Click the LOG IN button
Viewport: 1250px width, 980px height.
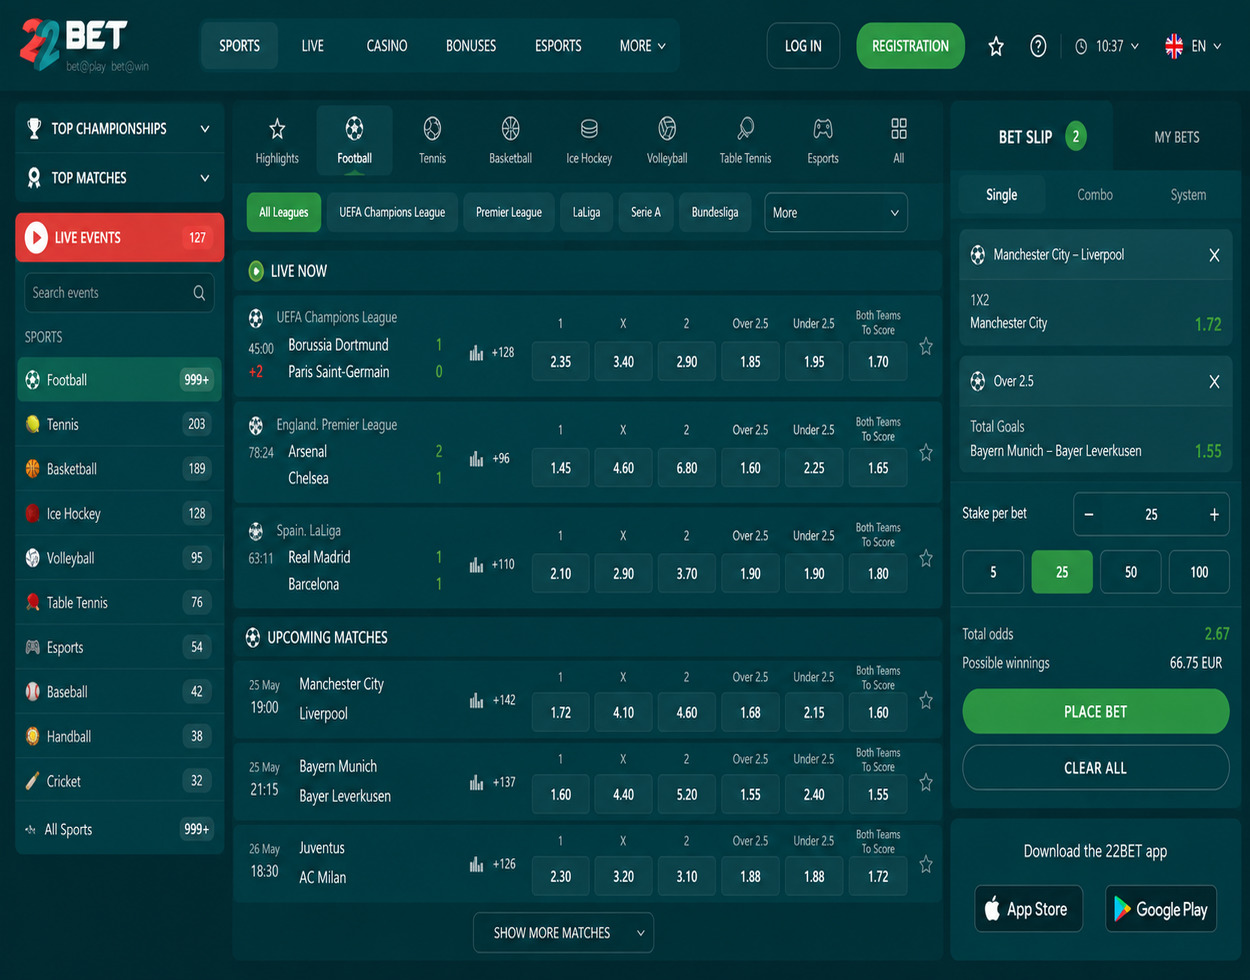click(803, 46)
